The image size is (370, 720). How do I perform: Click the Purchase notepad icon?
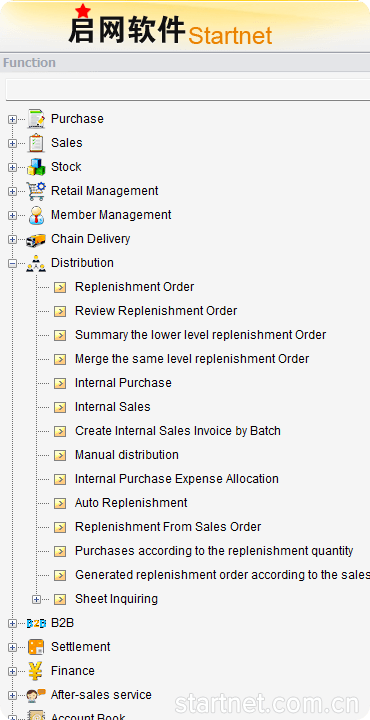point(36,119)
